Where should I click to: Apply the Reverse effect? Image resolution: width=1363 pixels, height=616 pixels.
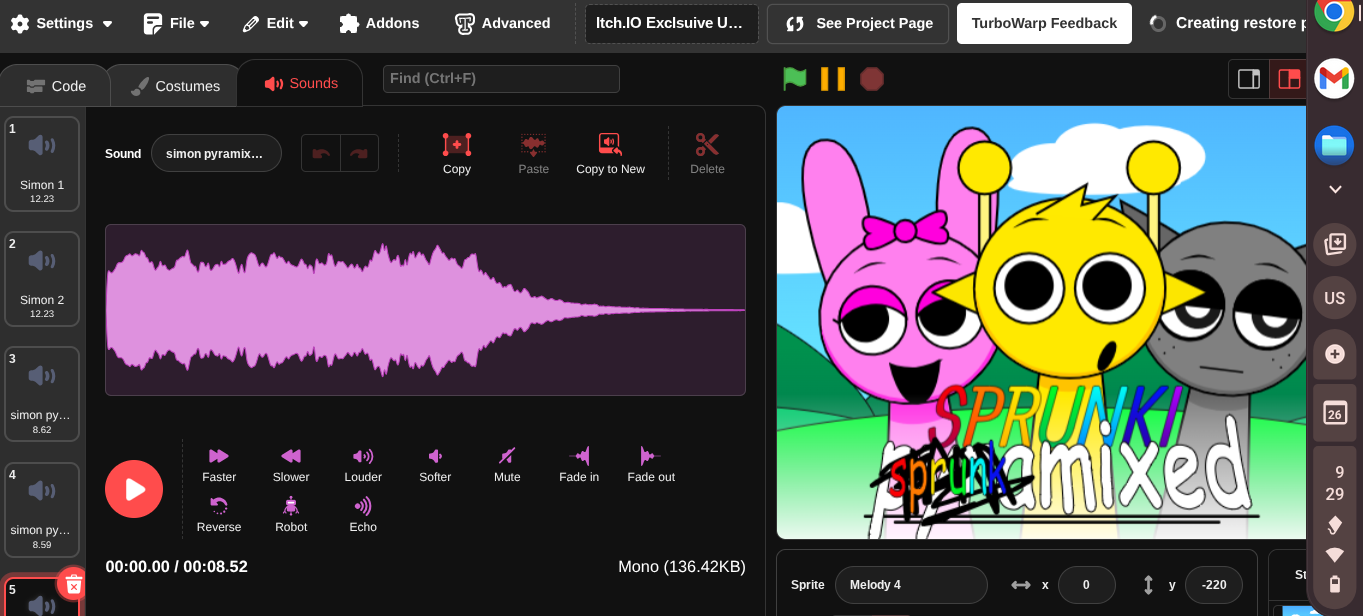point(219,515)
